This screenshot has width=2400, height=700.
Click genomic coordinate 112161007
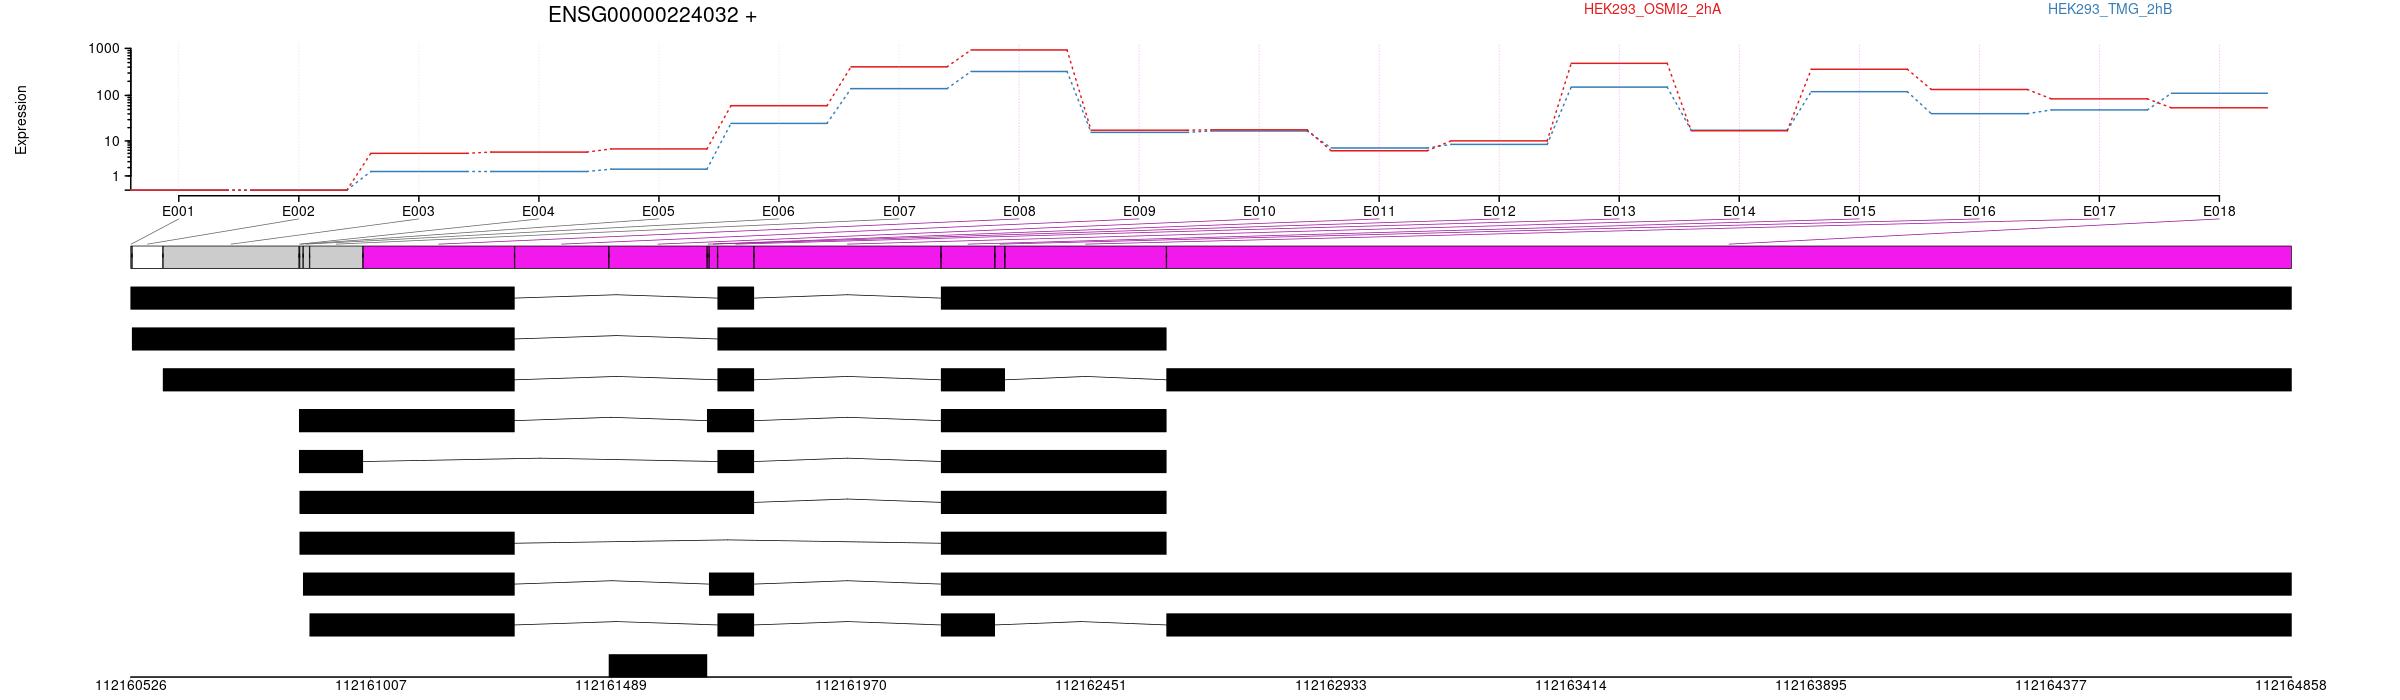(371, 686)
